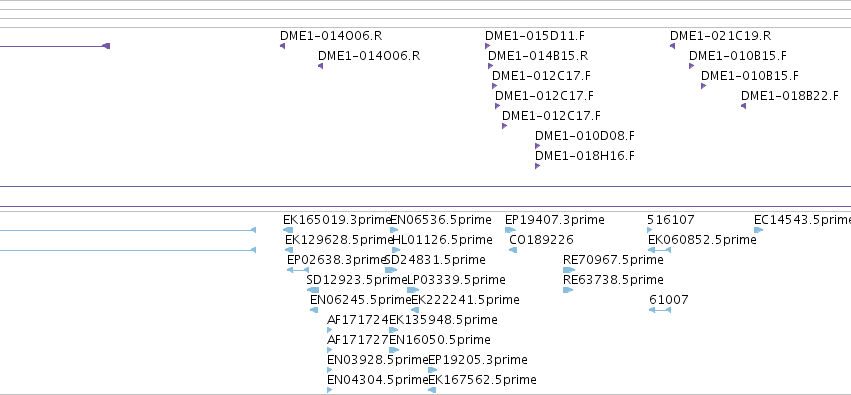Select the DME1-015D11.F purple arrow feature
851x395 pixels.
click(x=487, y=46)
